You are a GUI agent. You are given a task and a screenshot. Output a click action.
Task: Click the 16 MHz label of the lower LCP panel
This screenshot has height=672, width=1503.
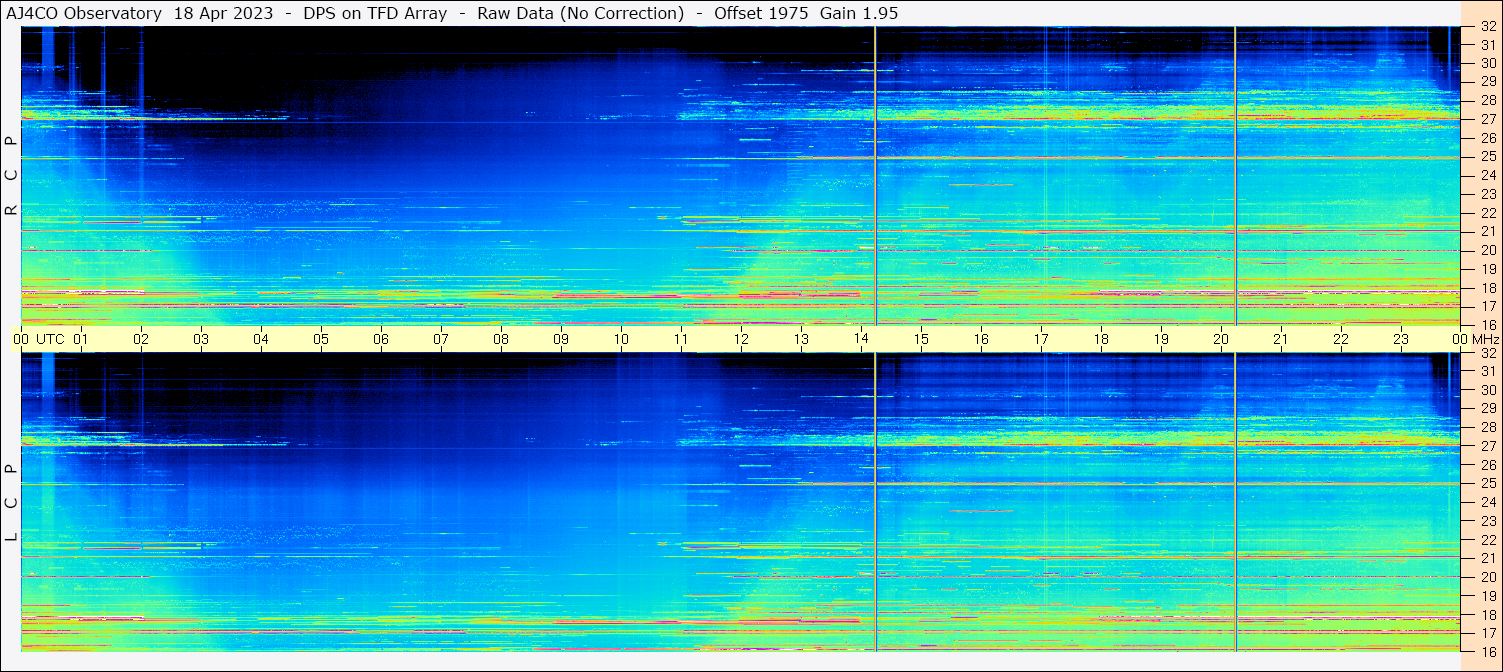tap(1488, 651)
